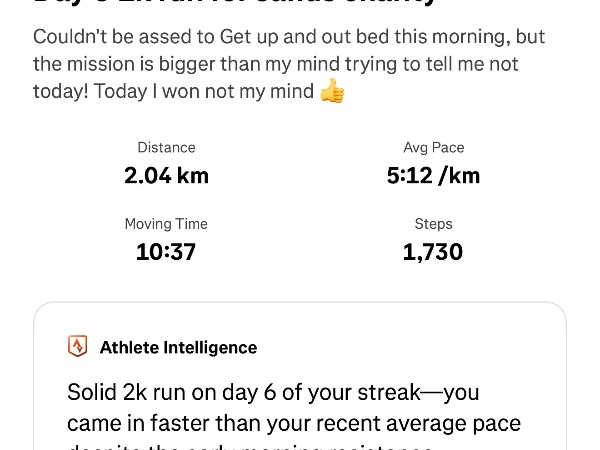
Task: Tap the Athlete Intelligence logo icon
Action: pyautogui.click(x=77, y=347)
